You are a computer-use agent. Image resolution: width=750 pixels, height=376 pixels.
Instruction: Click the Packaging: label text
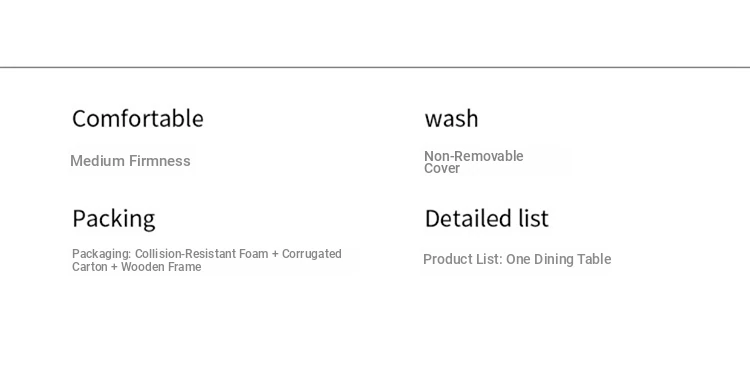point(101,254)
